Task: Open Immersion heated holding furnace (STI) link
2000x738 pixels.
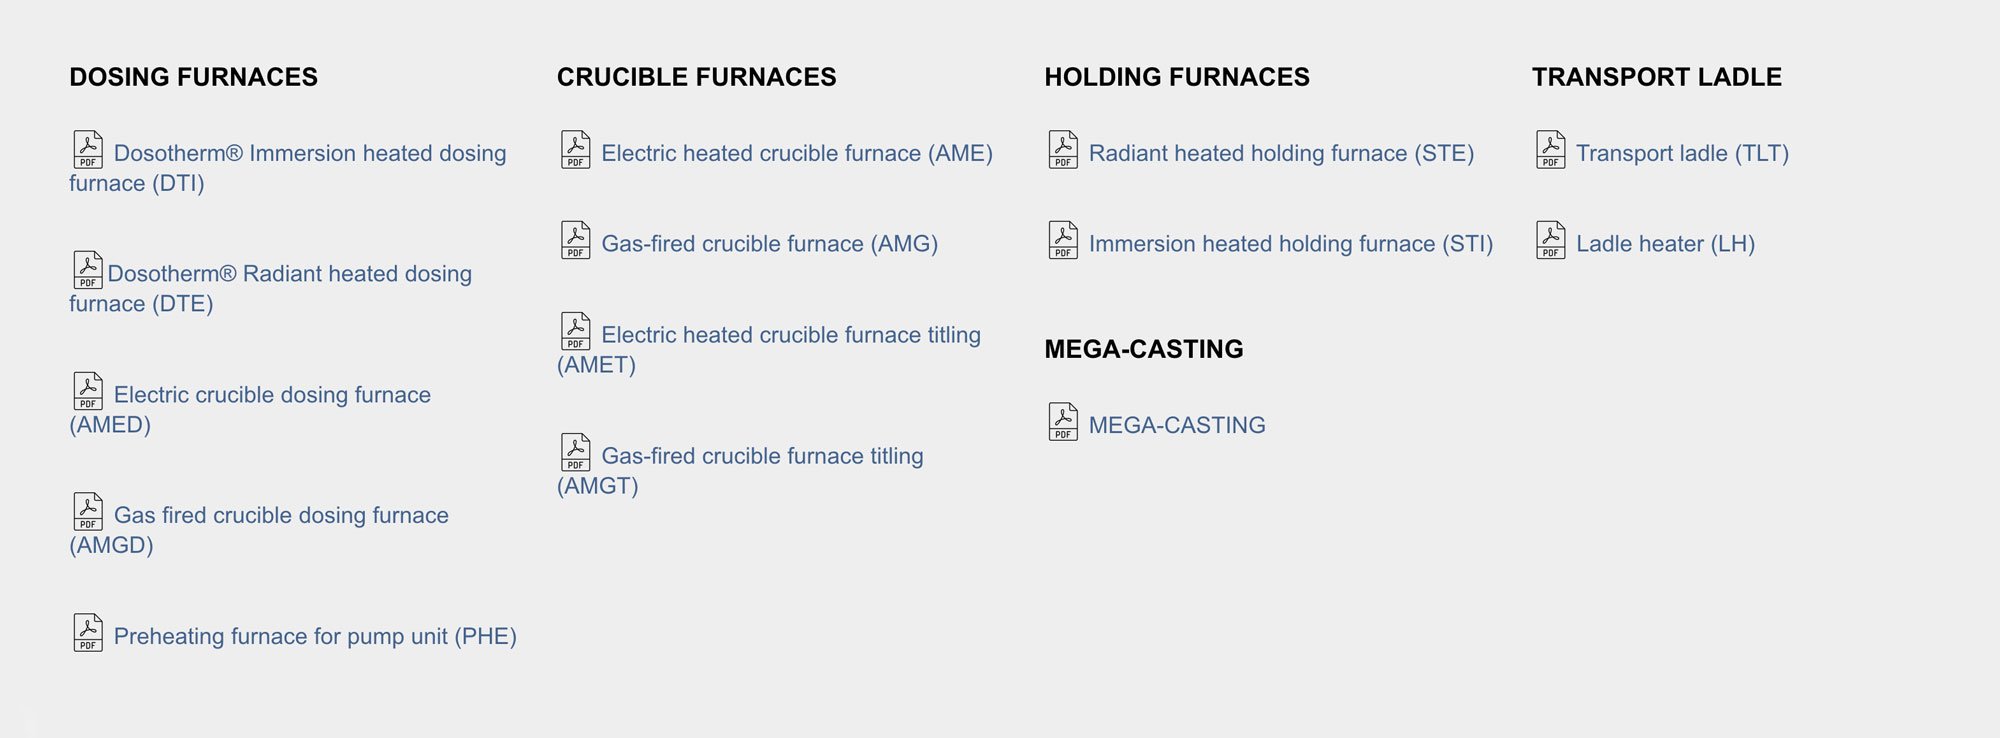Action: 1291,244
